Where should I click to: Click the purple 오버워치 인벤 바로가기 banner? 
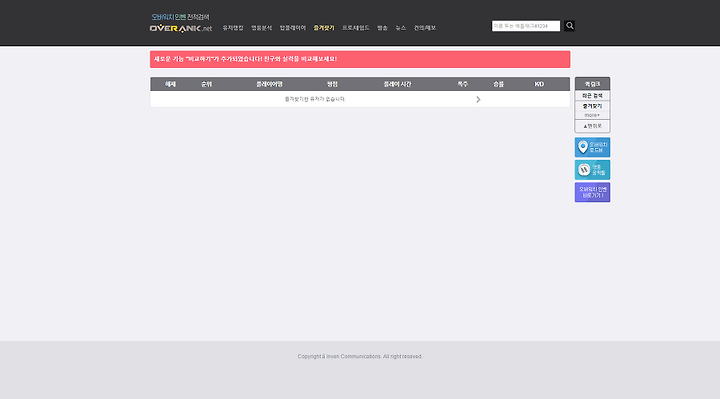[592, 192]
